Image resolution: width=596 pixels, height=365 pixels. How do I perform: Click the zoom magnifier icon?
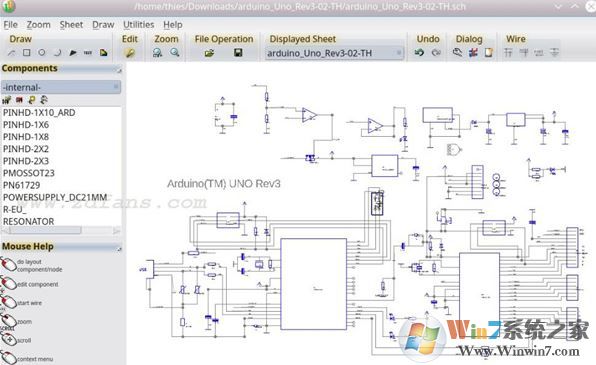pos(175,52)
